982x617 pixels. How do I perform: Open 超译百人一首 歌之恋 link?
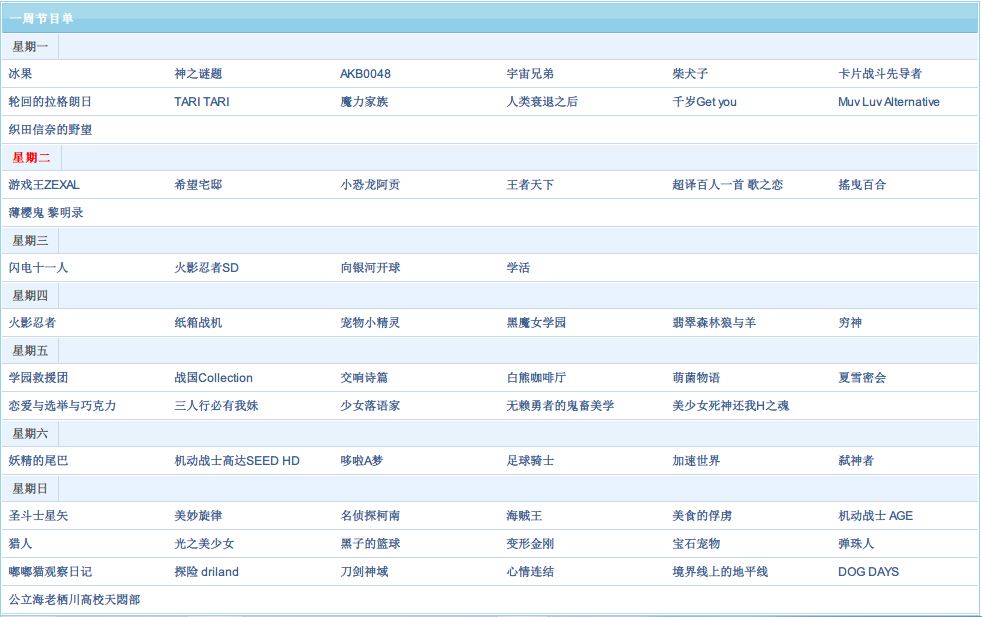click(x=727, y=185)
